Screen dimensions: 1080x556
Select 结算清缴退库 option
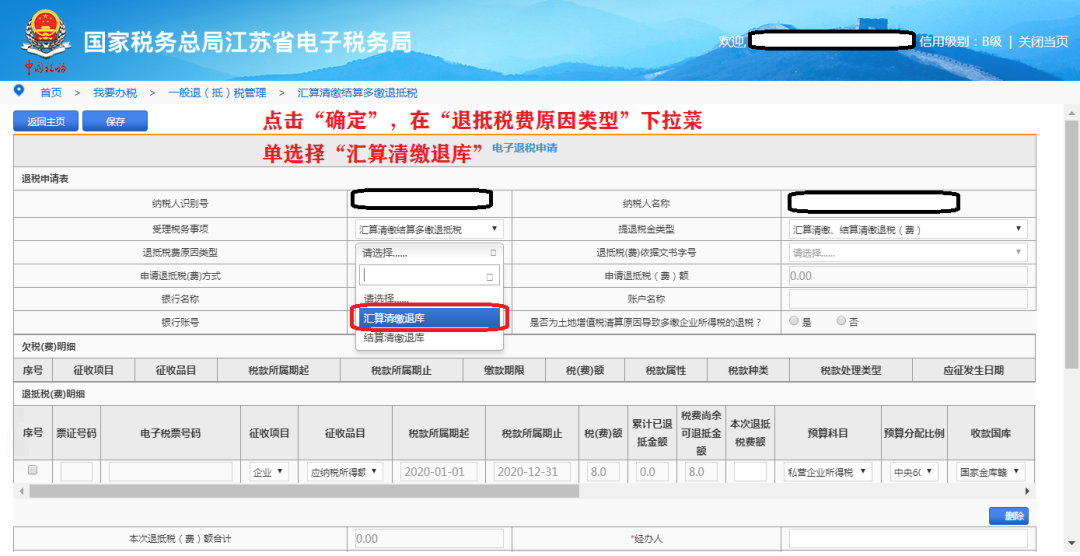coord(429,338)
